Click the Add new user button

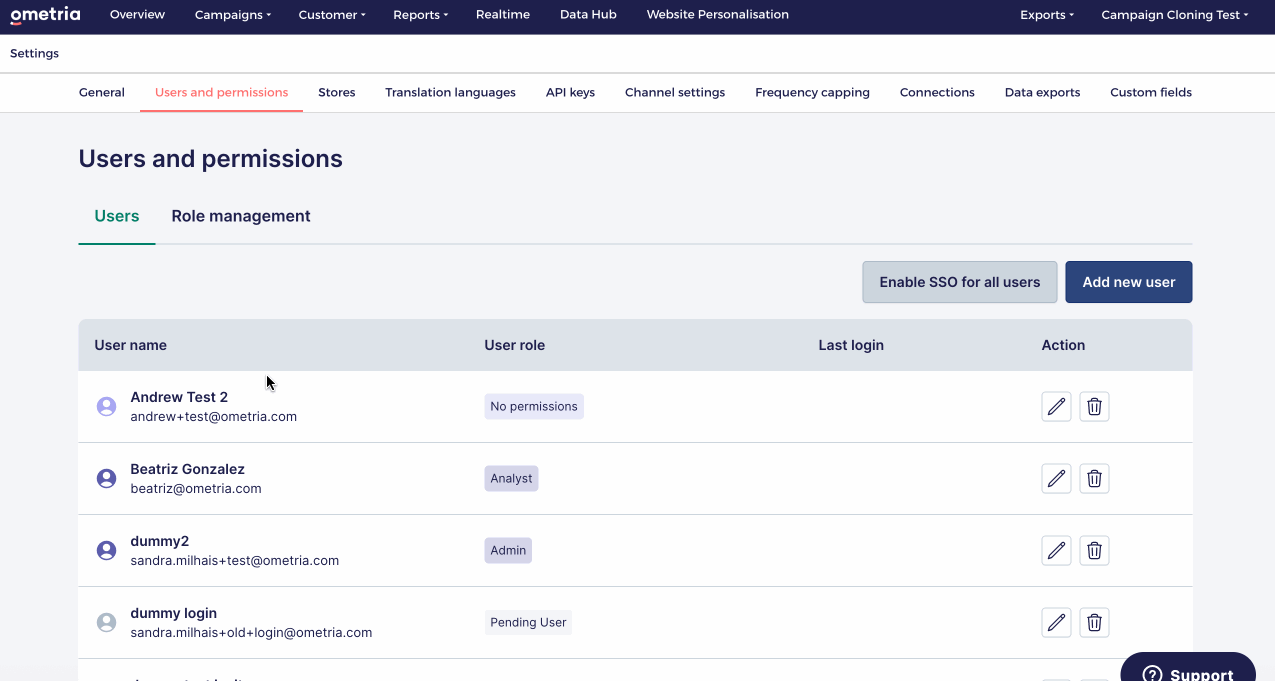1128,282
